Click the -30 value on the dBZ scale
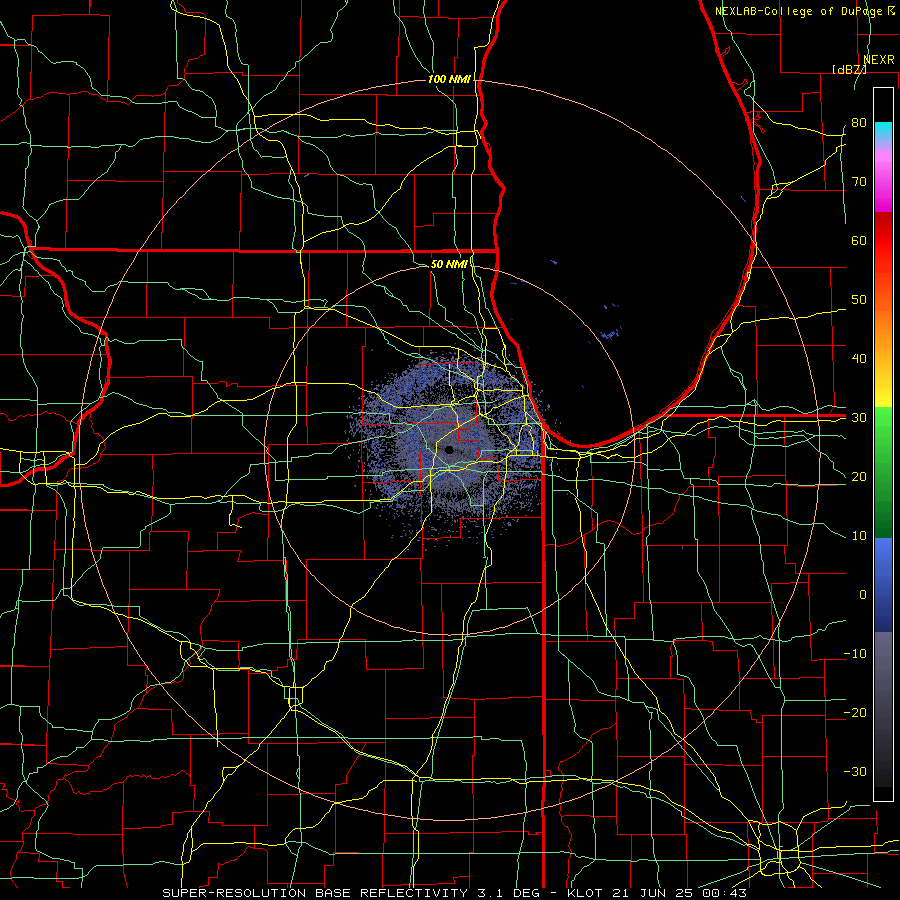This screenshot has height=900, width=900. (855, 771)
